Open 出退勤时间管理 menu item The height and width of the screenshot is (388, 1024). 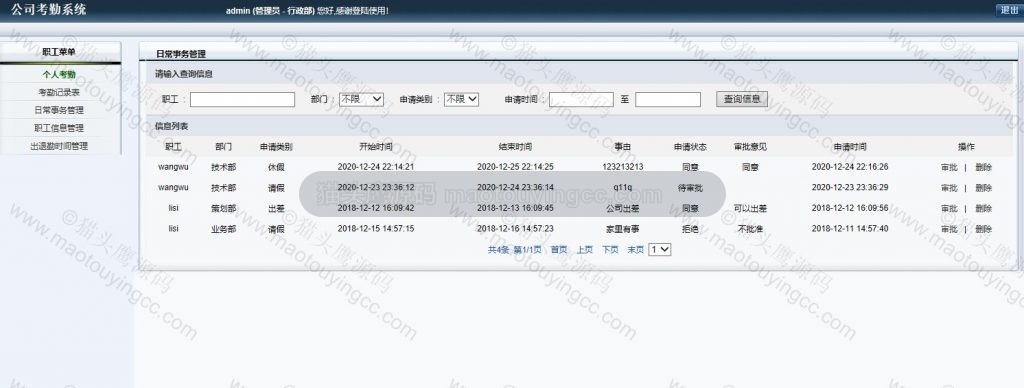pyautogui.click(x=59, y=146)
